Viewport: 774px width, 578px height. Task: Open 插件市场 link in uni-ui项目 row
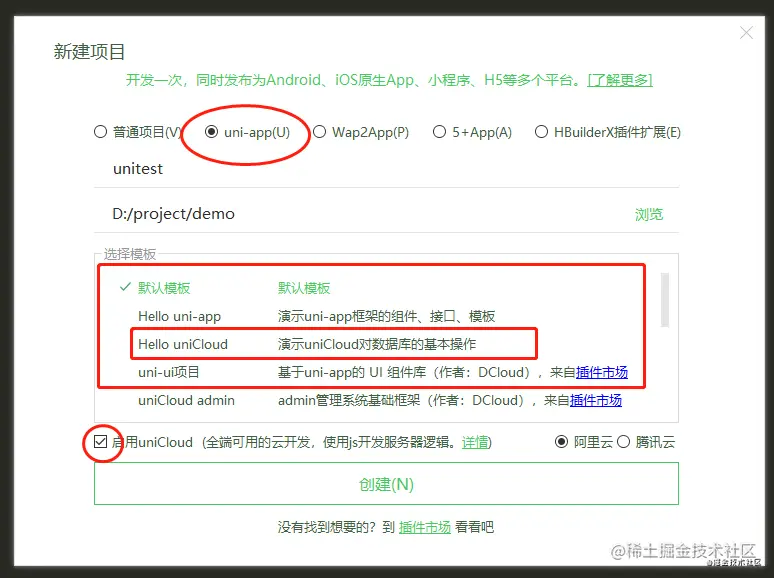(602, 372)
